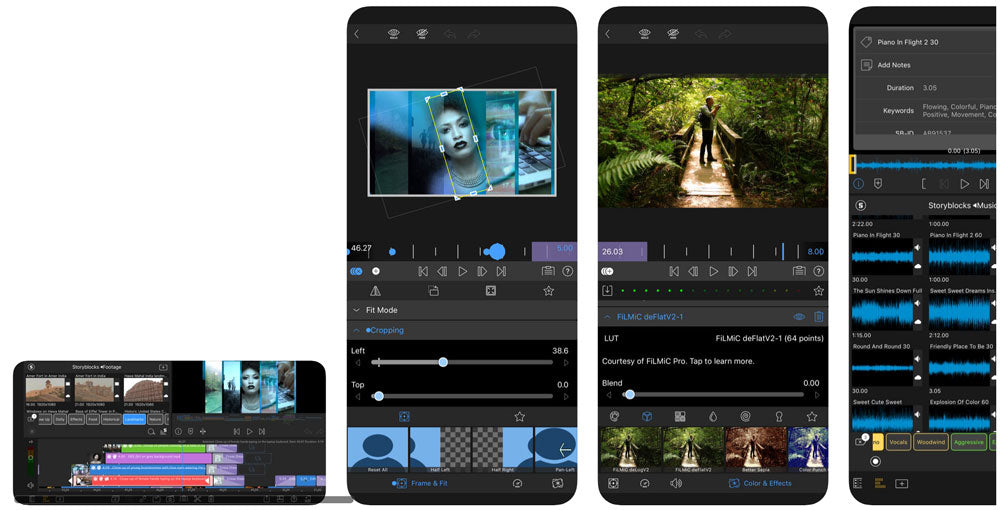The image size is (1000, 510).
Task: Go back from the Frame & Fit editor
Action: pos(357,34)
